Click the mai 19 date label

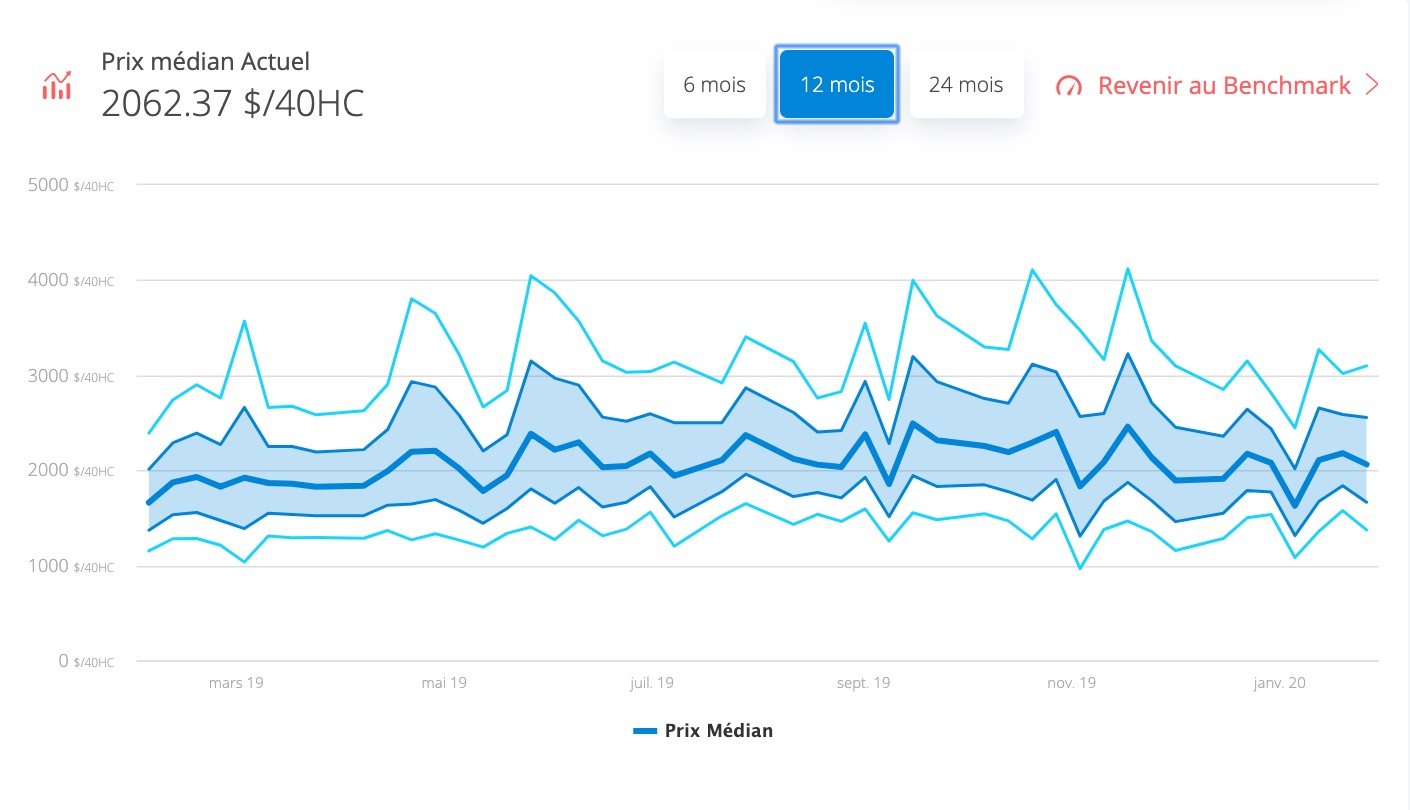pyautogui.click(x=444, y=683)
